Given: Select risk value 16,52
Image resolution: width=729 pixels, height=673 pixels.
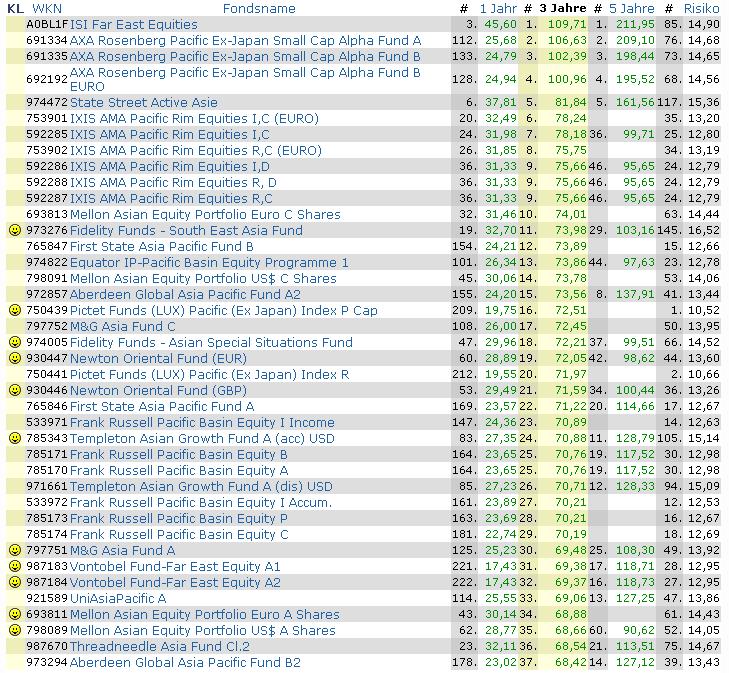Looking at the screenshot, I should [704, 230].
